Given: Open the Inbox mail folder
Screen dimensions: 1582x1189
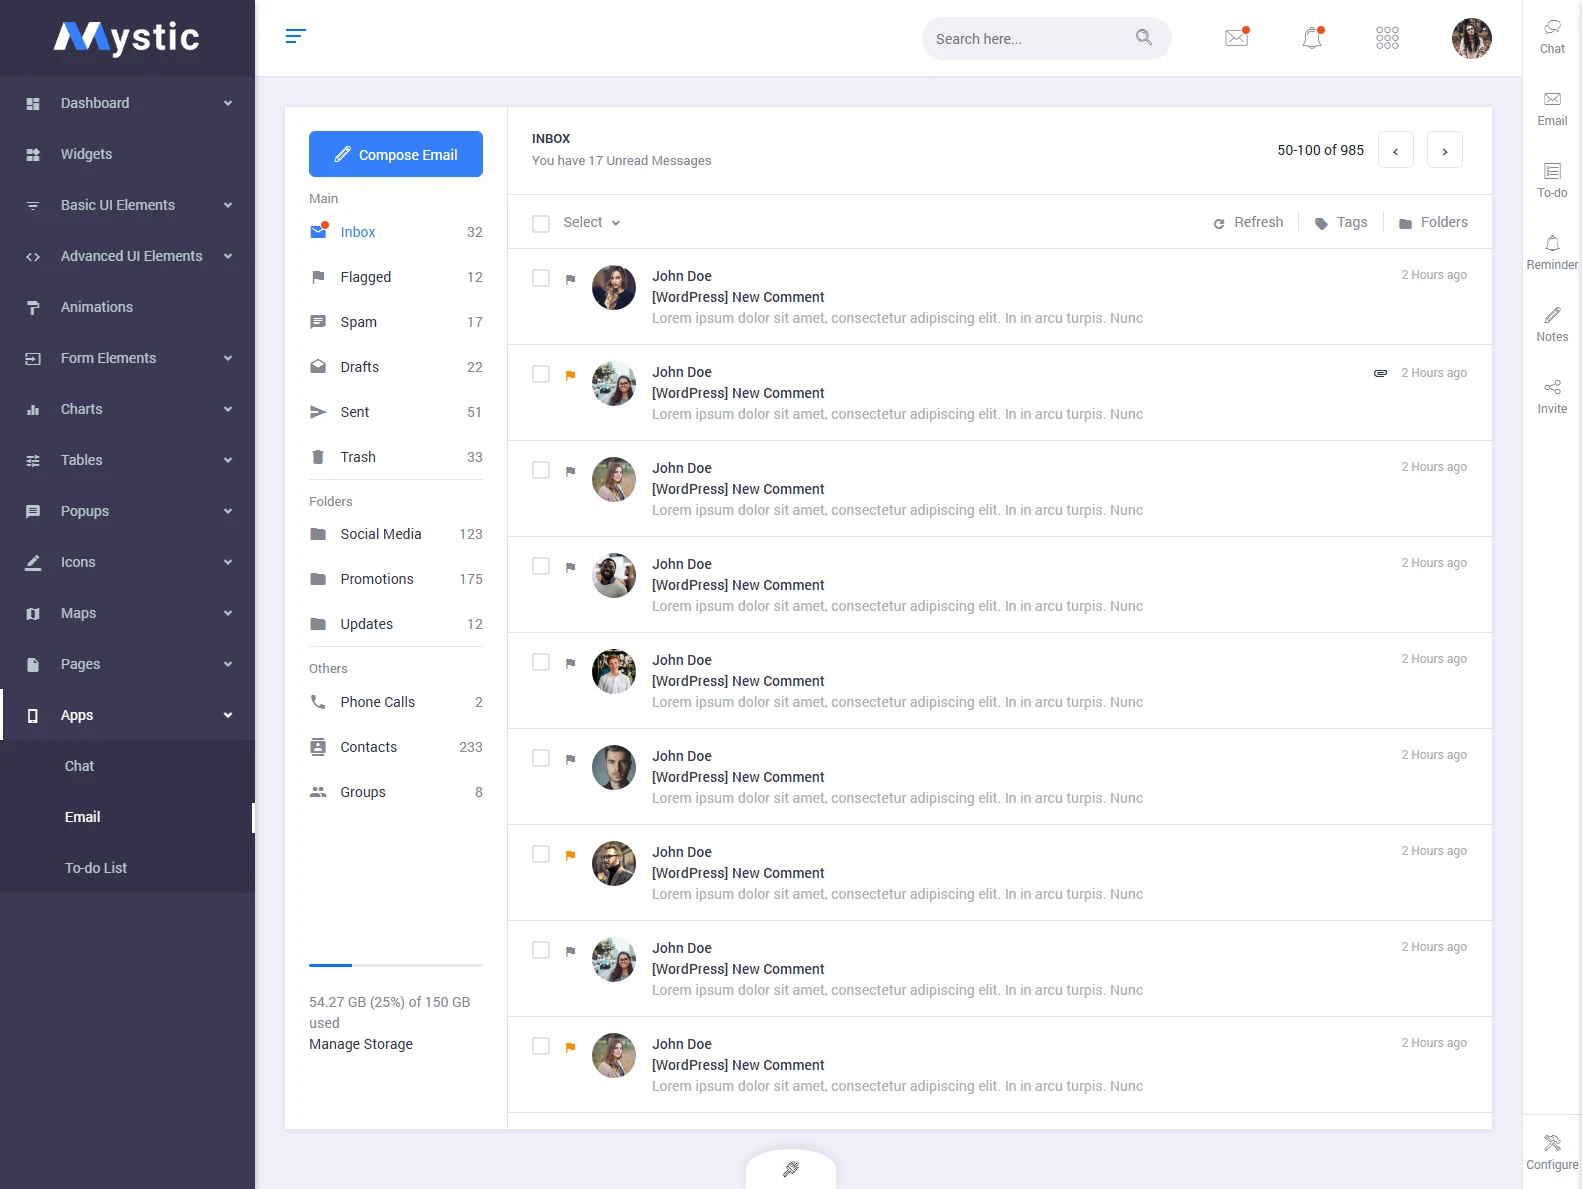Looking at the screenshot, I should coord(396,232).
